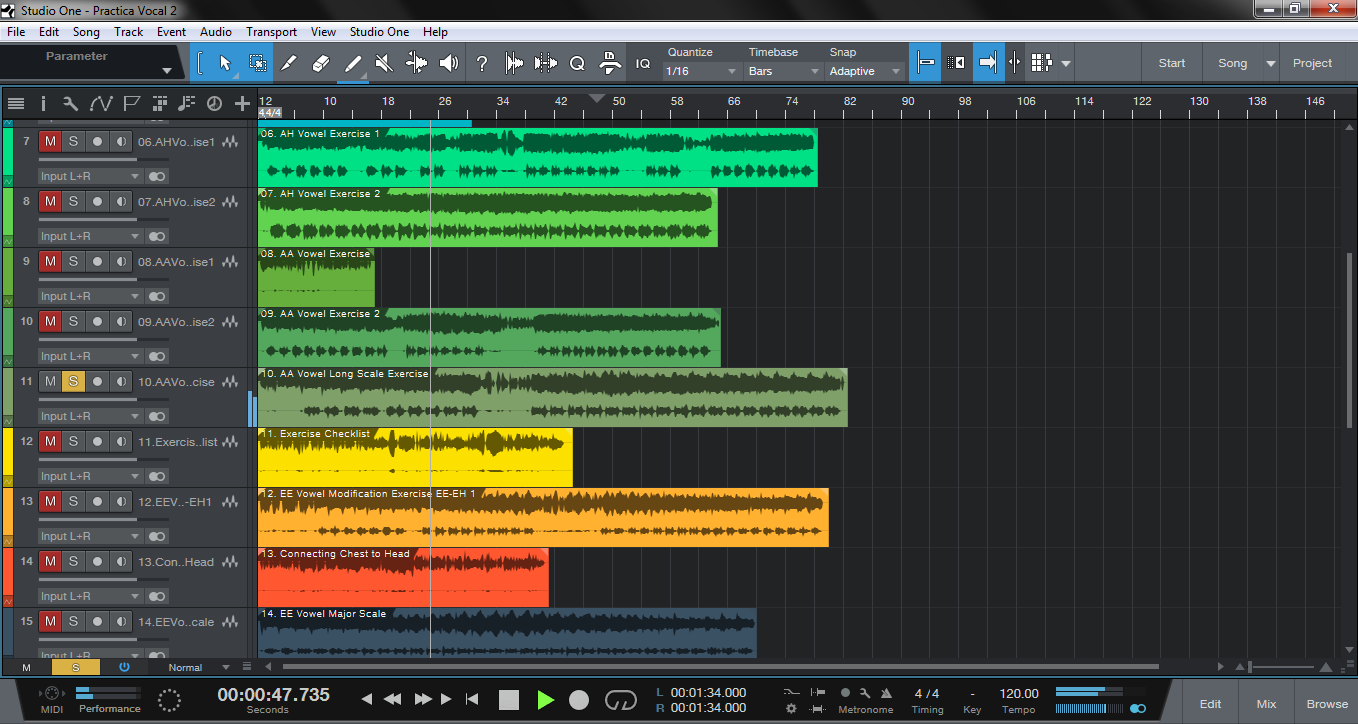Start playback with the green Play button
This screenshot has height=724, width=1358.
tap(545, 700)
